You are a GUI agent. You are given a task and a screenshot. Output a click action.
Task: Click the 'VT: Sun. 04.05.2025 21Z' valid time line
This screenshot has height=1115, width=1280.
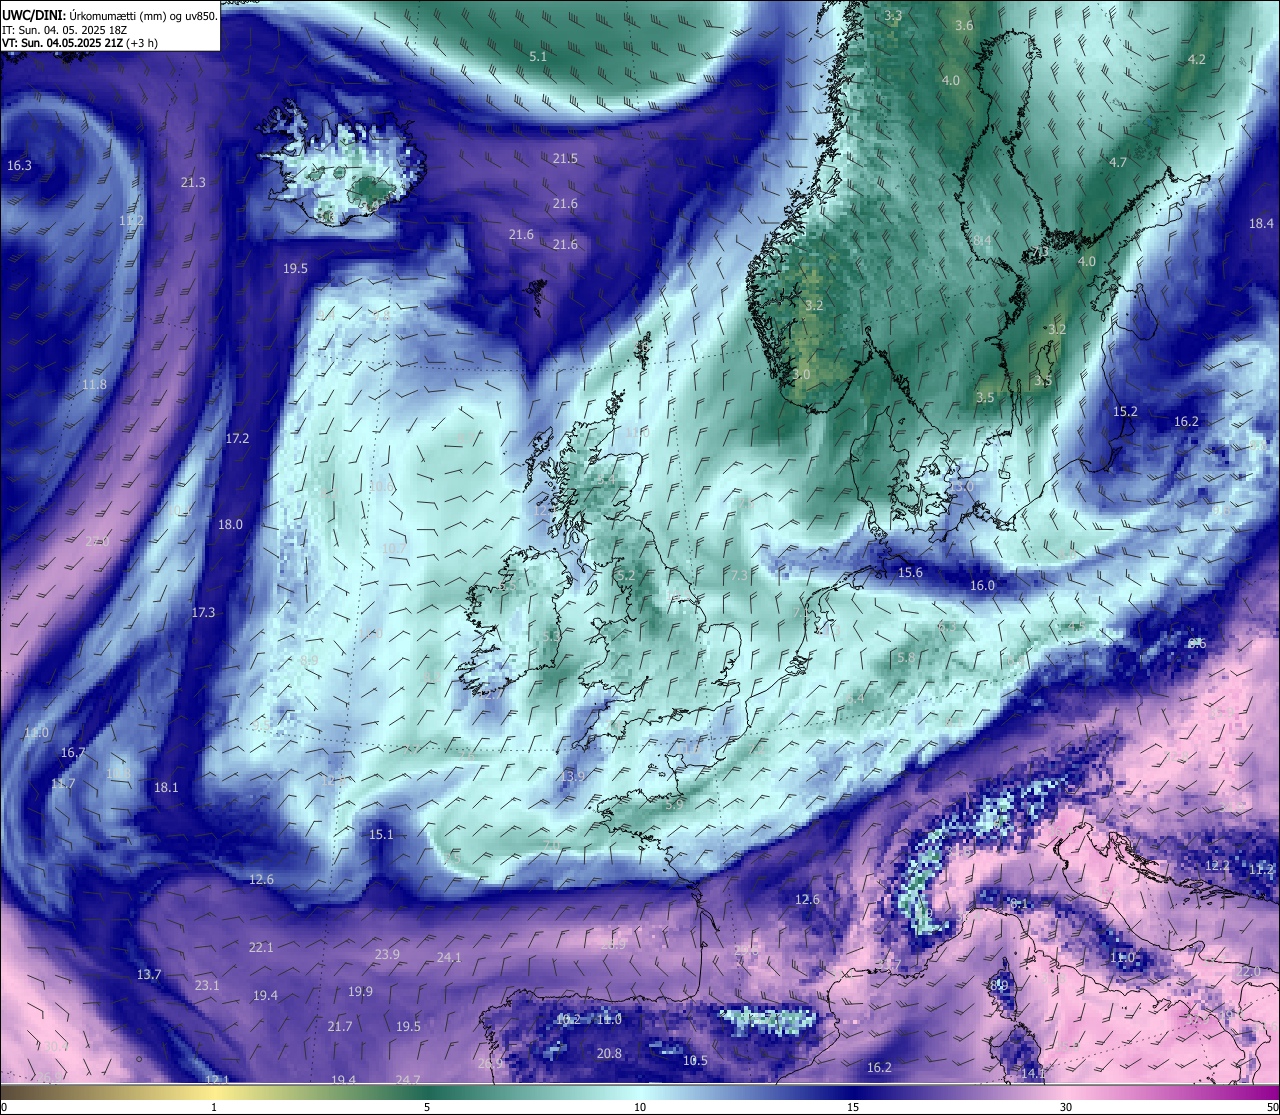tap(78, 43)
